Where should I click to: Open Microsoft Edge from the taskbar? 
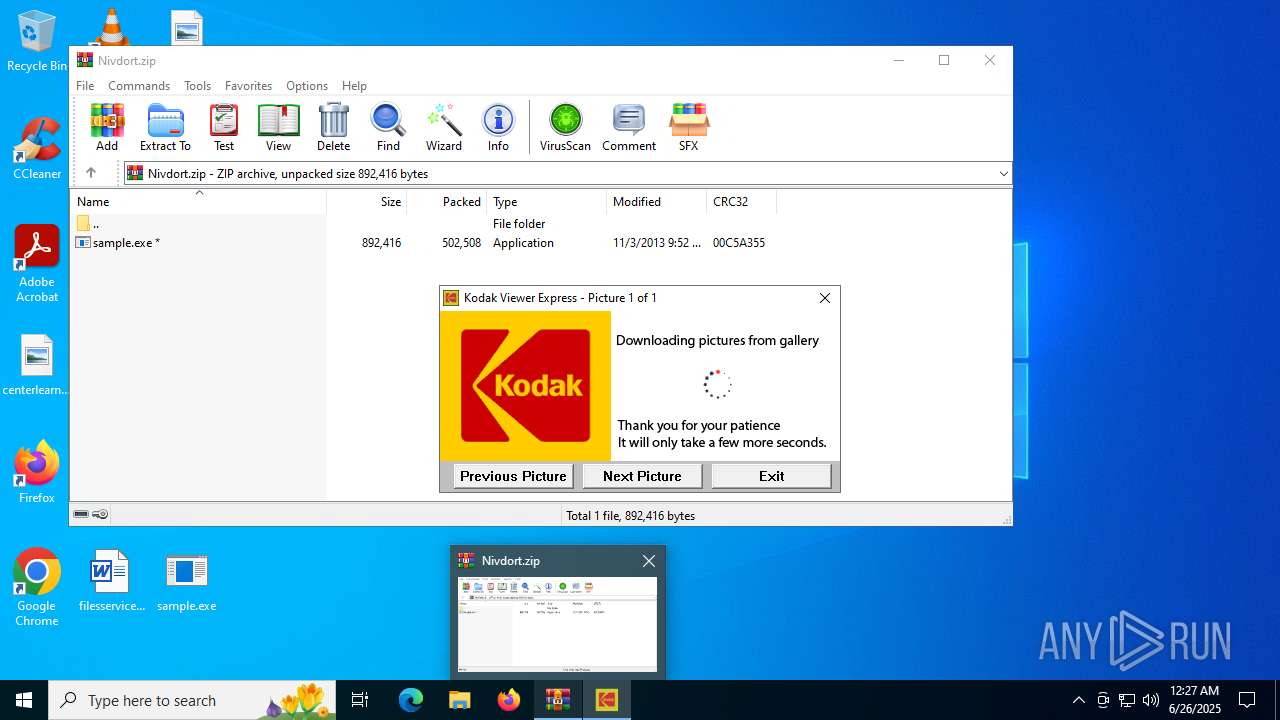click(x=411, y=700)
